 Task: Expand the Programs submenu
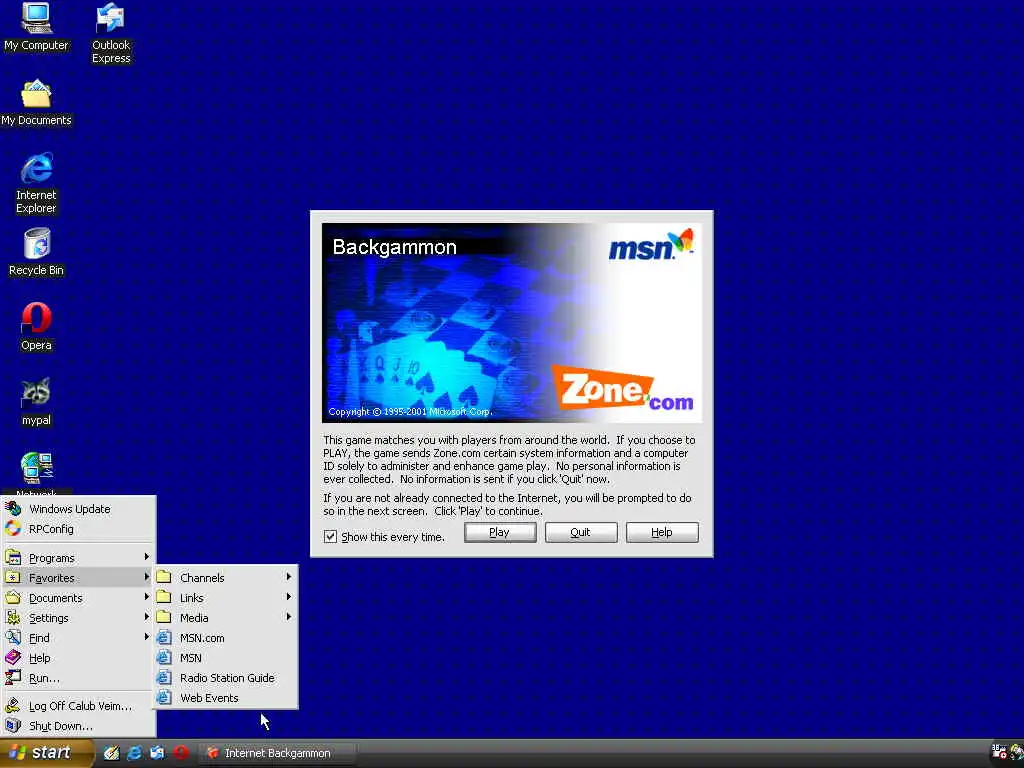(x=78, y=558)
